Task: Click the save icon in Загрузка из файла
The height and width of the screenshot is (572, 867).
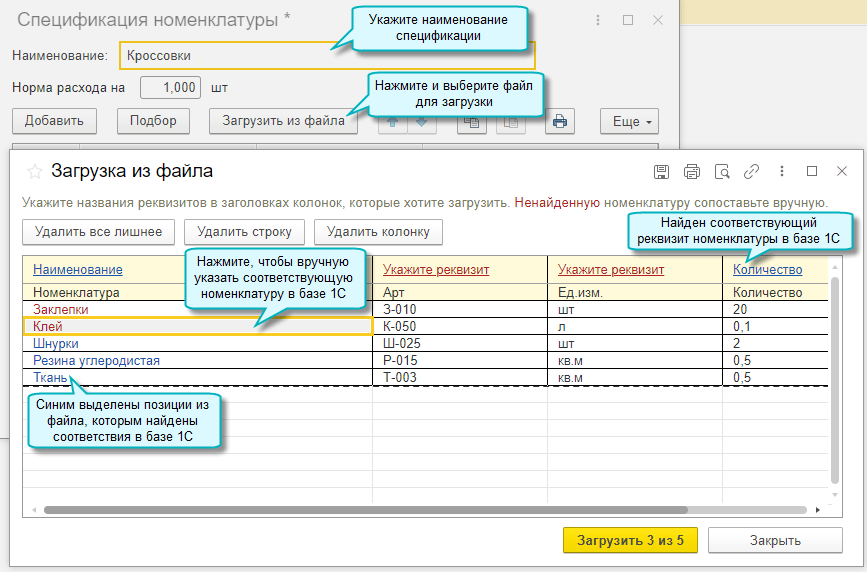Action: (661, 171)
